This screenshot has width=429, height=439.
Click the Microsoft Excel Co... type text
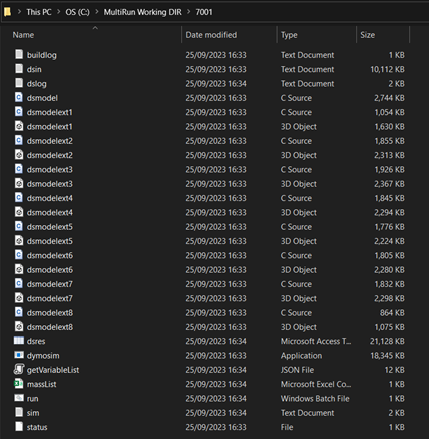click(x=316, y=384)
